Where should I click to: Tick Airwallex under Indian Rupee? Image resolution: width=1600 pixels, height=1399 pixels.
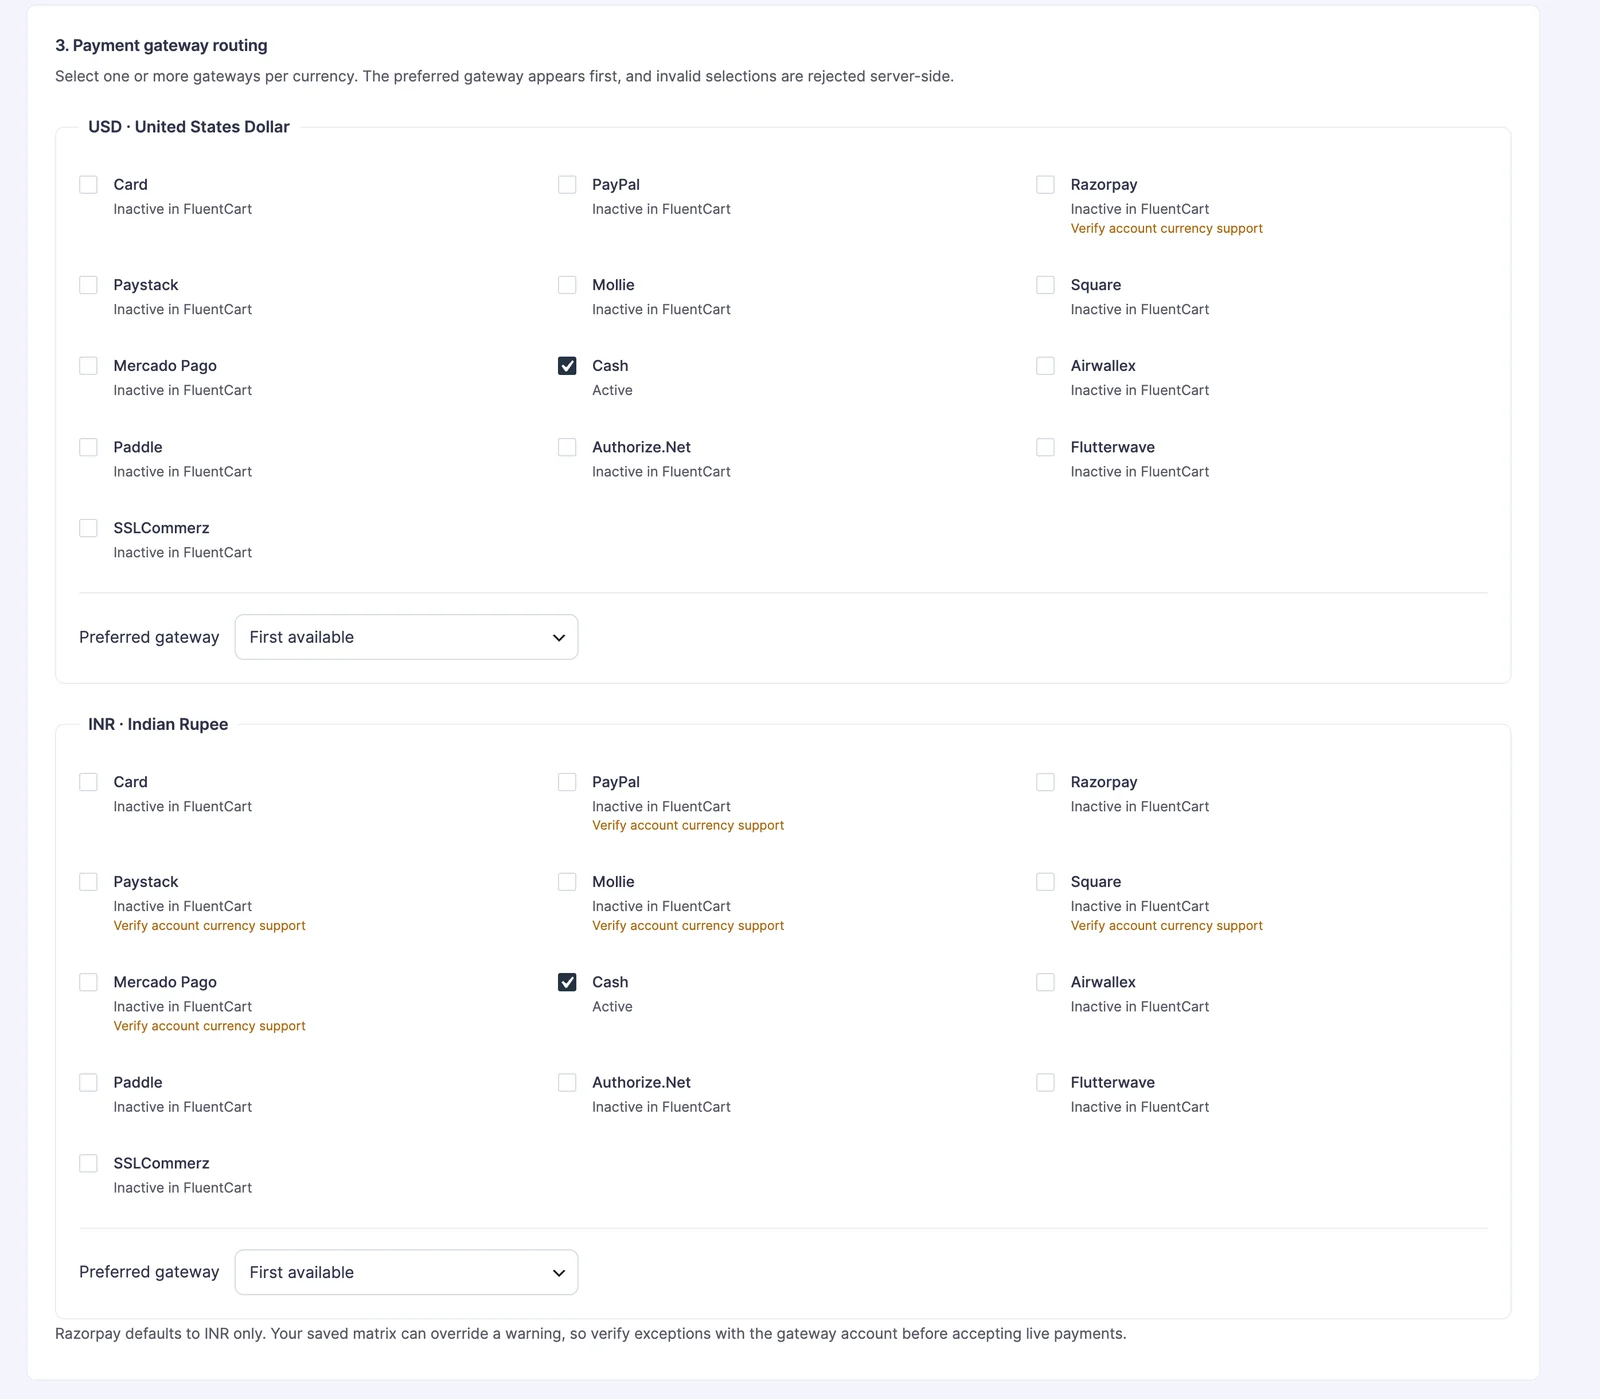click(1045, 982)
